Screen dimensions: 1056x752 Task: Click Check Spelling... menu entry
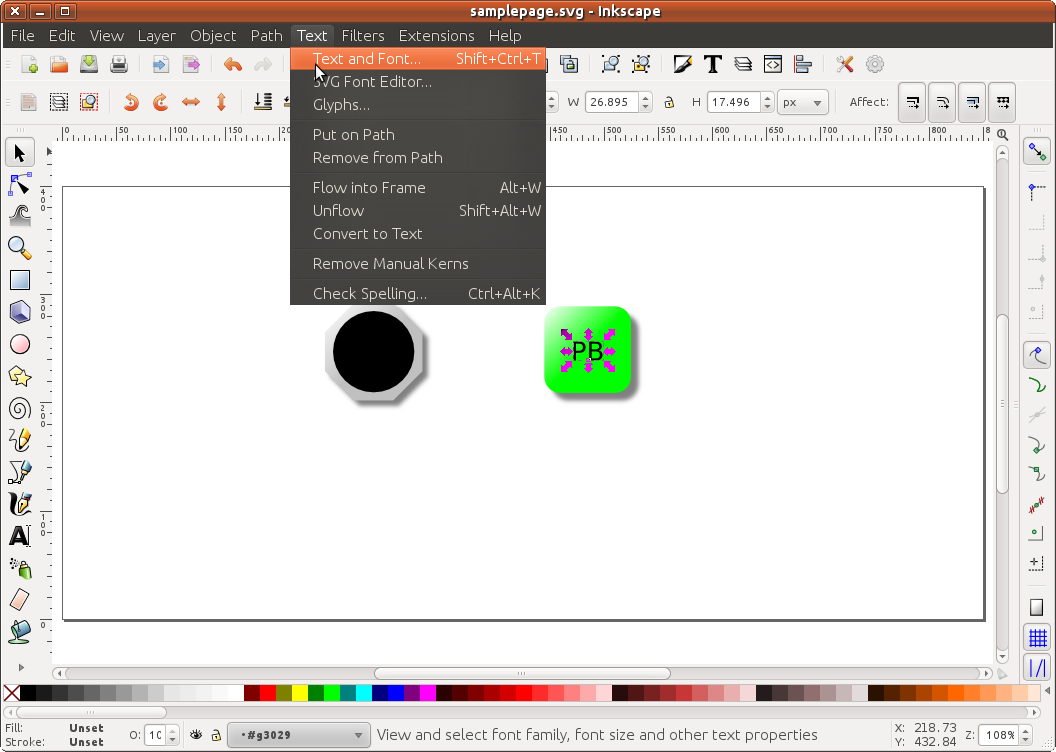(x=369, y=294)
